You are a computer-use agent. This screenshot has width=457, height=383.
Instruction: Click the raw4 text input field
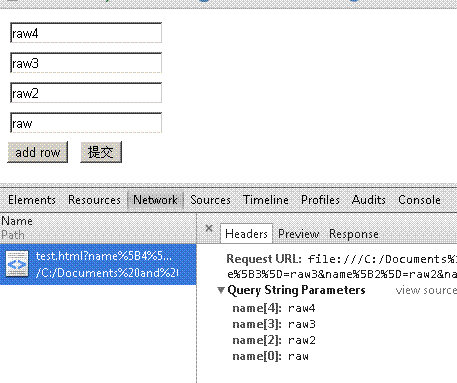[x=86, y=33]
